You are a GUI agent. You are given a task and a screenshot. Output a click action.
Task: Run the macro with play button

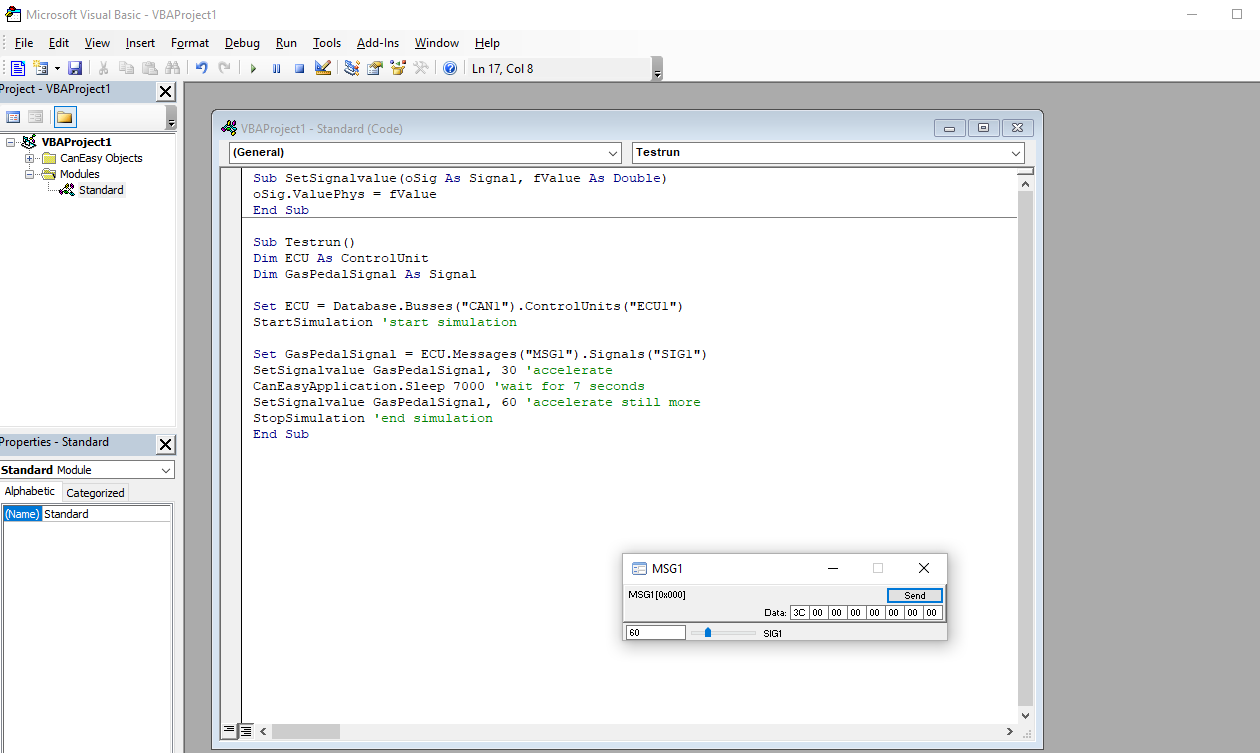click(x=253, y=68)
